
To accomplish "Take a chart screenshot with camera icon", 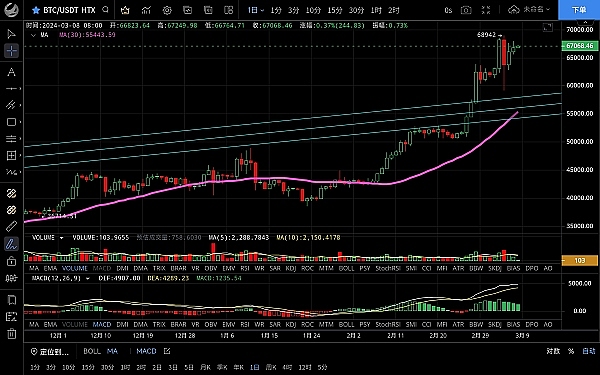I will point(466,10).
